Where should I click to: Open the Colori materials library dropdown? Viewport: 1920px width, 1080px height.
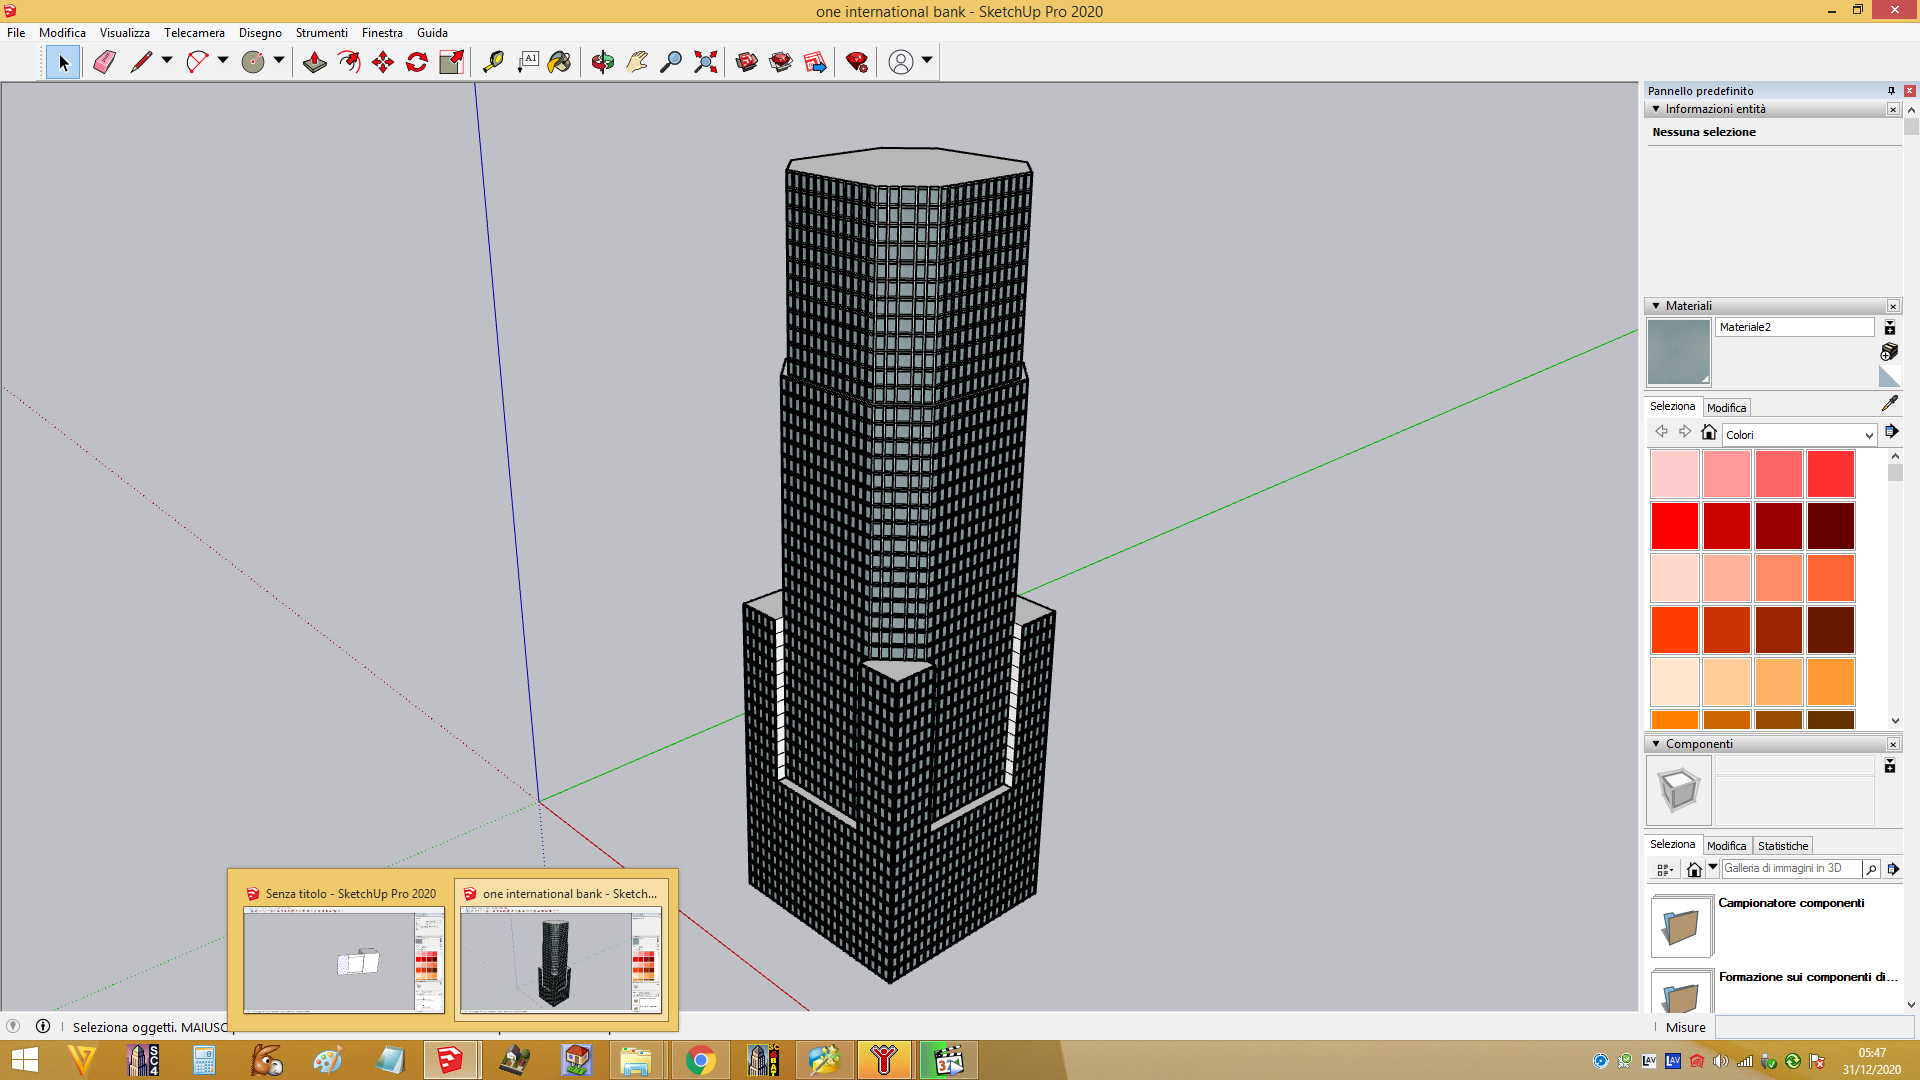point(1799,435)
